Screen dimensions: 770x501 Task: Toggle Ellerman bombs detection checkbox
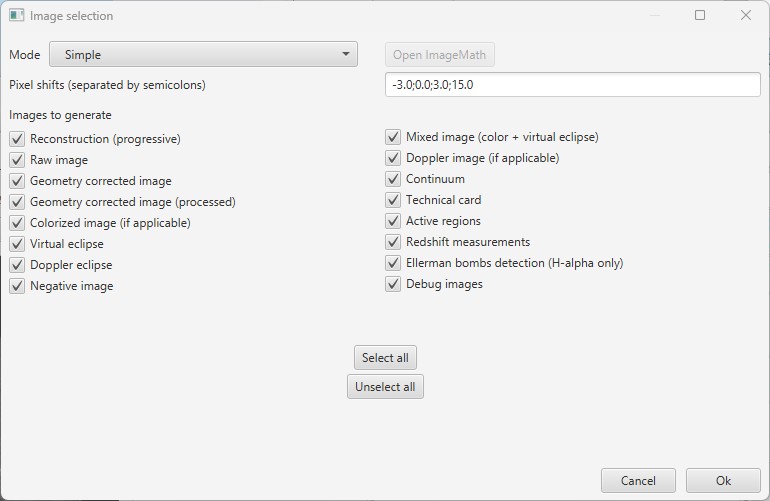393,263
